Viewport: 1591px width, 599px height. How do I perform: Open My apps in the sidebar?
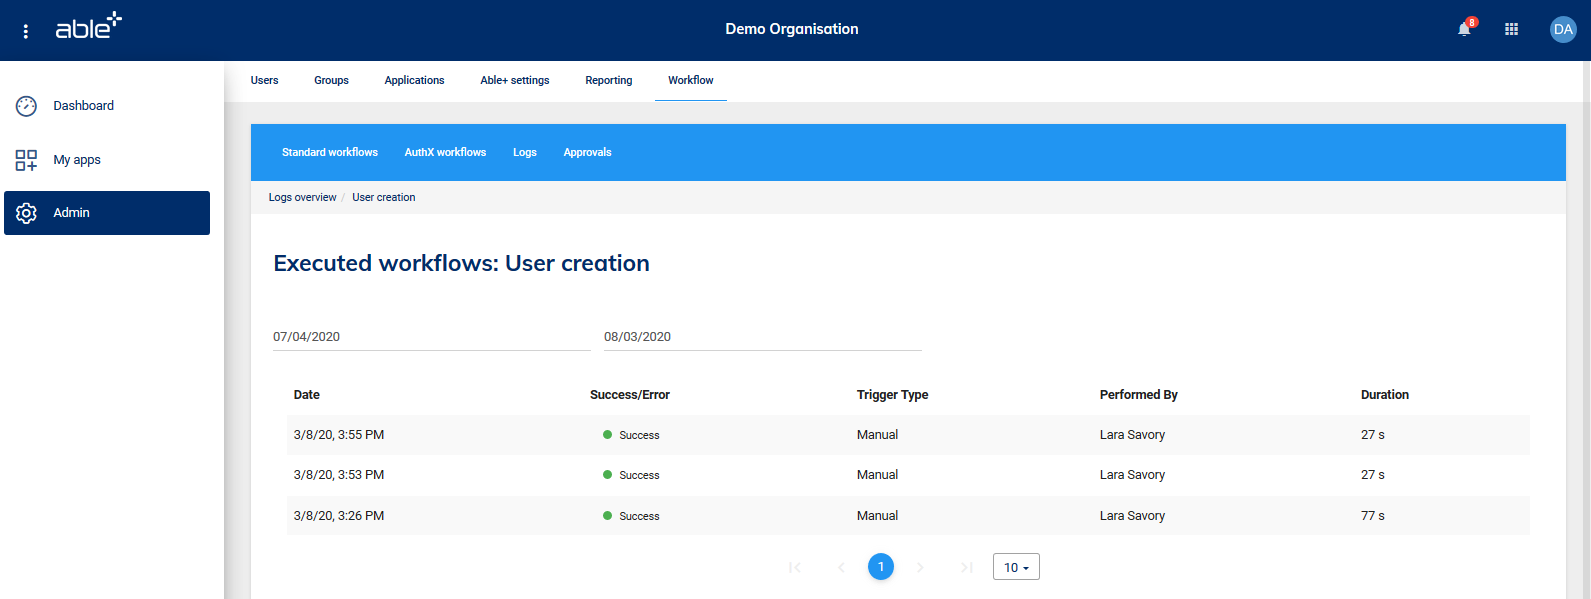[x=77, y=160]
